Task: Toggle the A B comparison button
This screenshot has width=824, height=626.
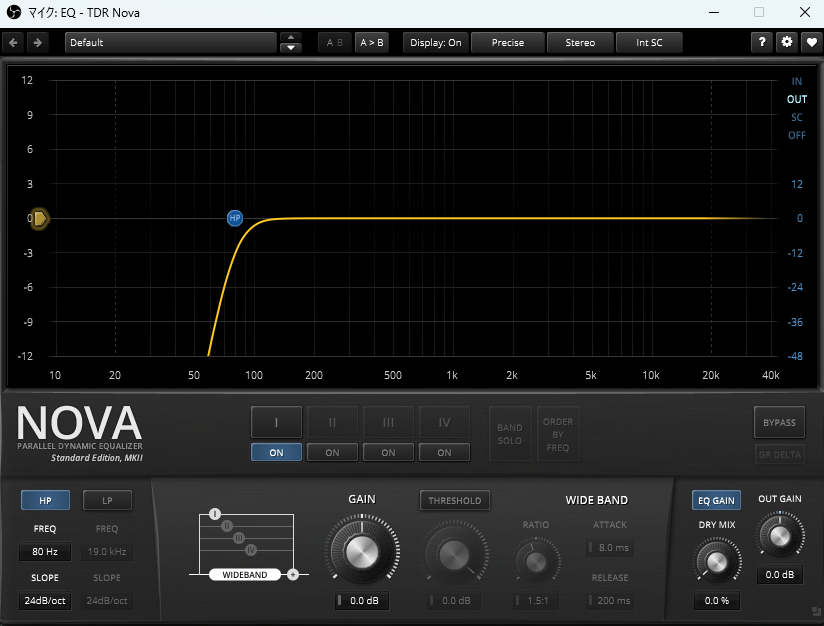Action: 335,43
